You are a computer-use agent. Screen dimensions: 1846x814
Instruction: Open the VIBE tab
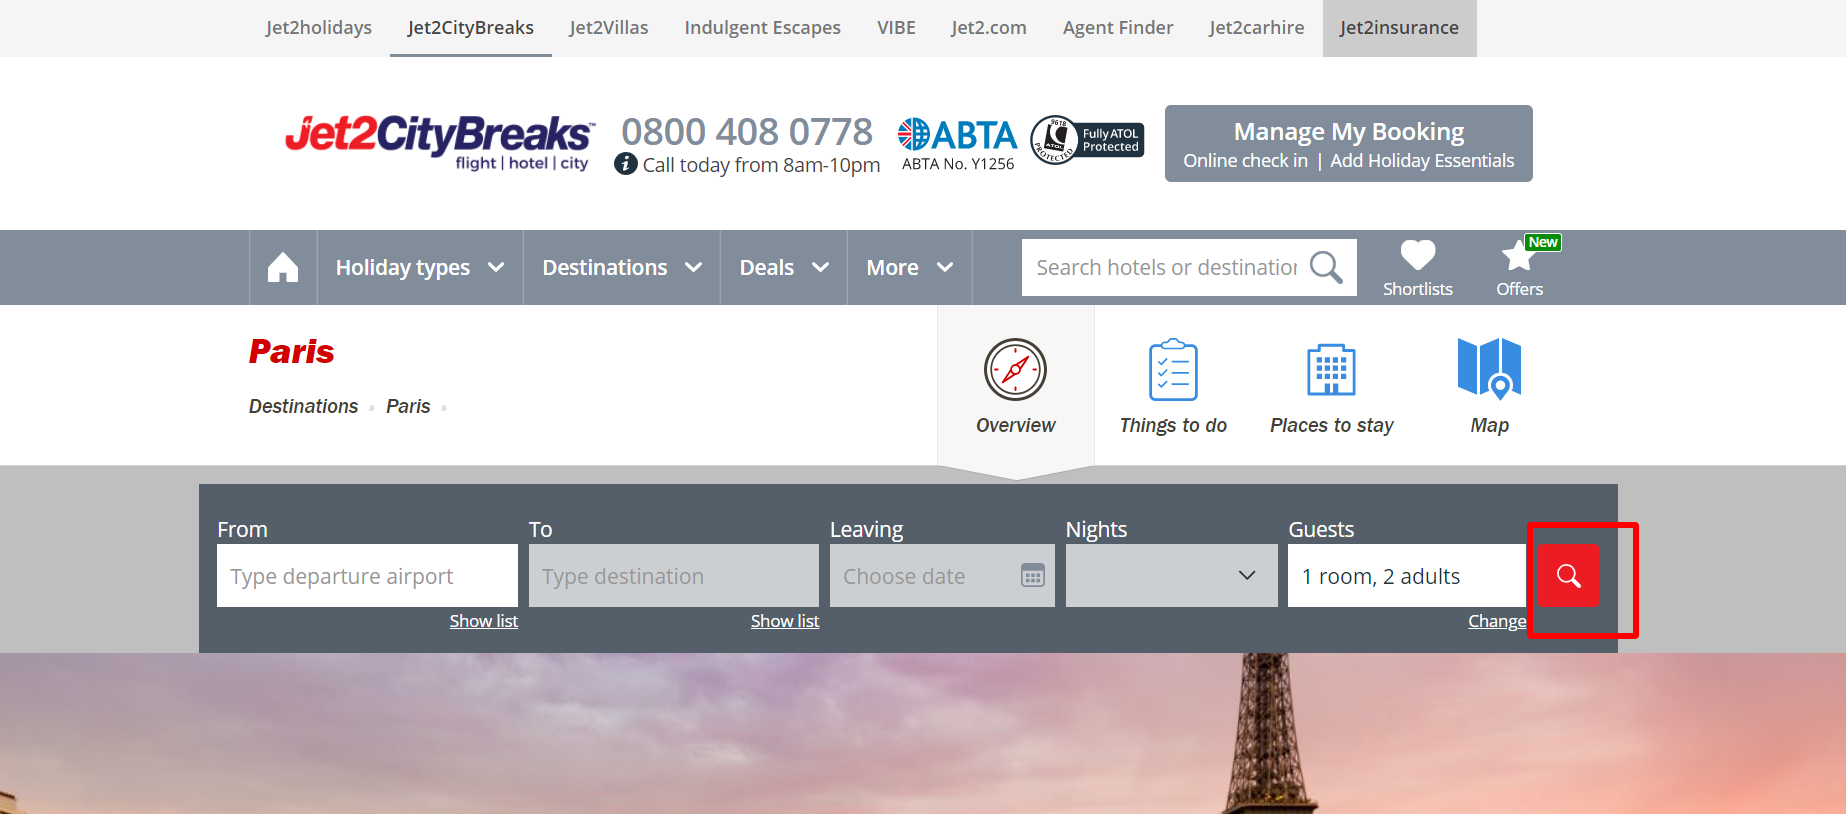click(x=896, y=28)
